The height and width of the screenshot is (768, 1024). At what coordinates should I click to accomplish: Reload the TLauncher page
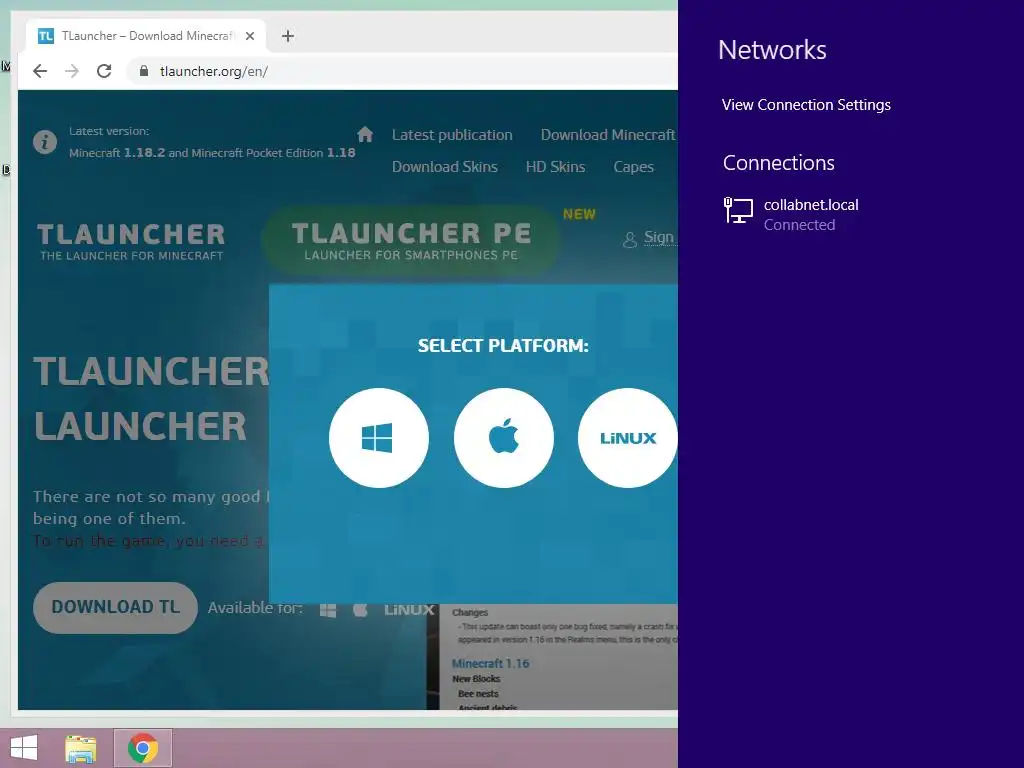(104, 71)
